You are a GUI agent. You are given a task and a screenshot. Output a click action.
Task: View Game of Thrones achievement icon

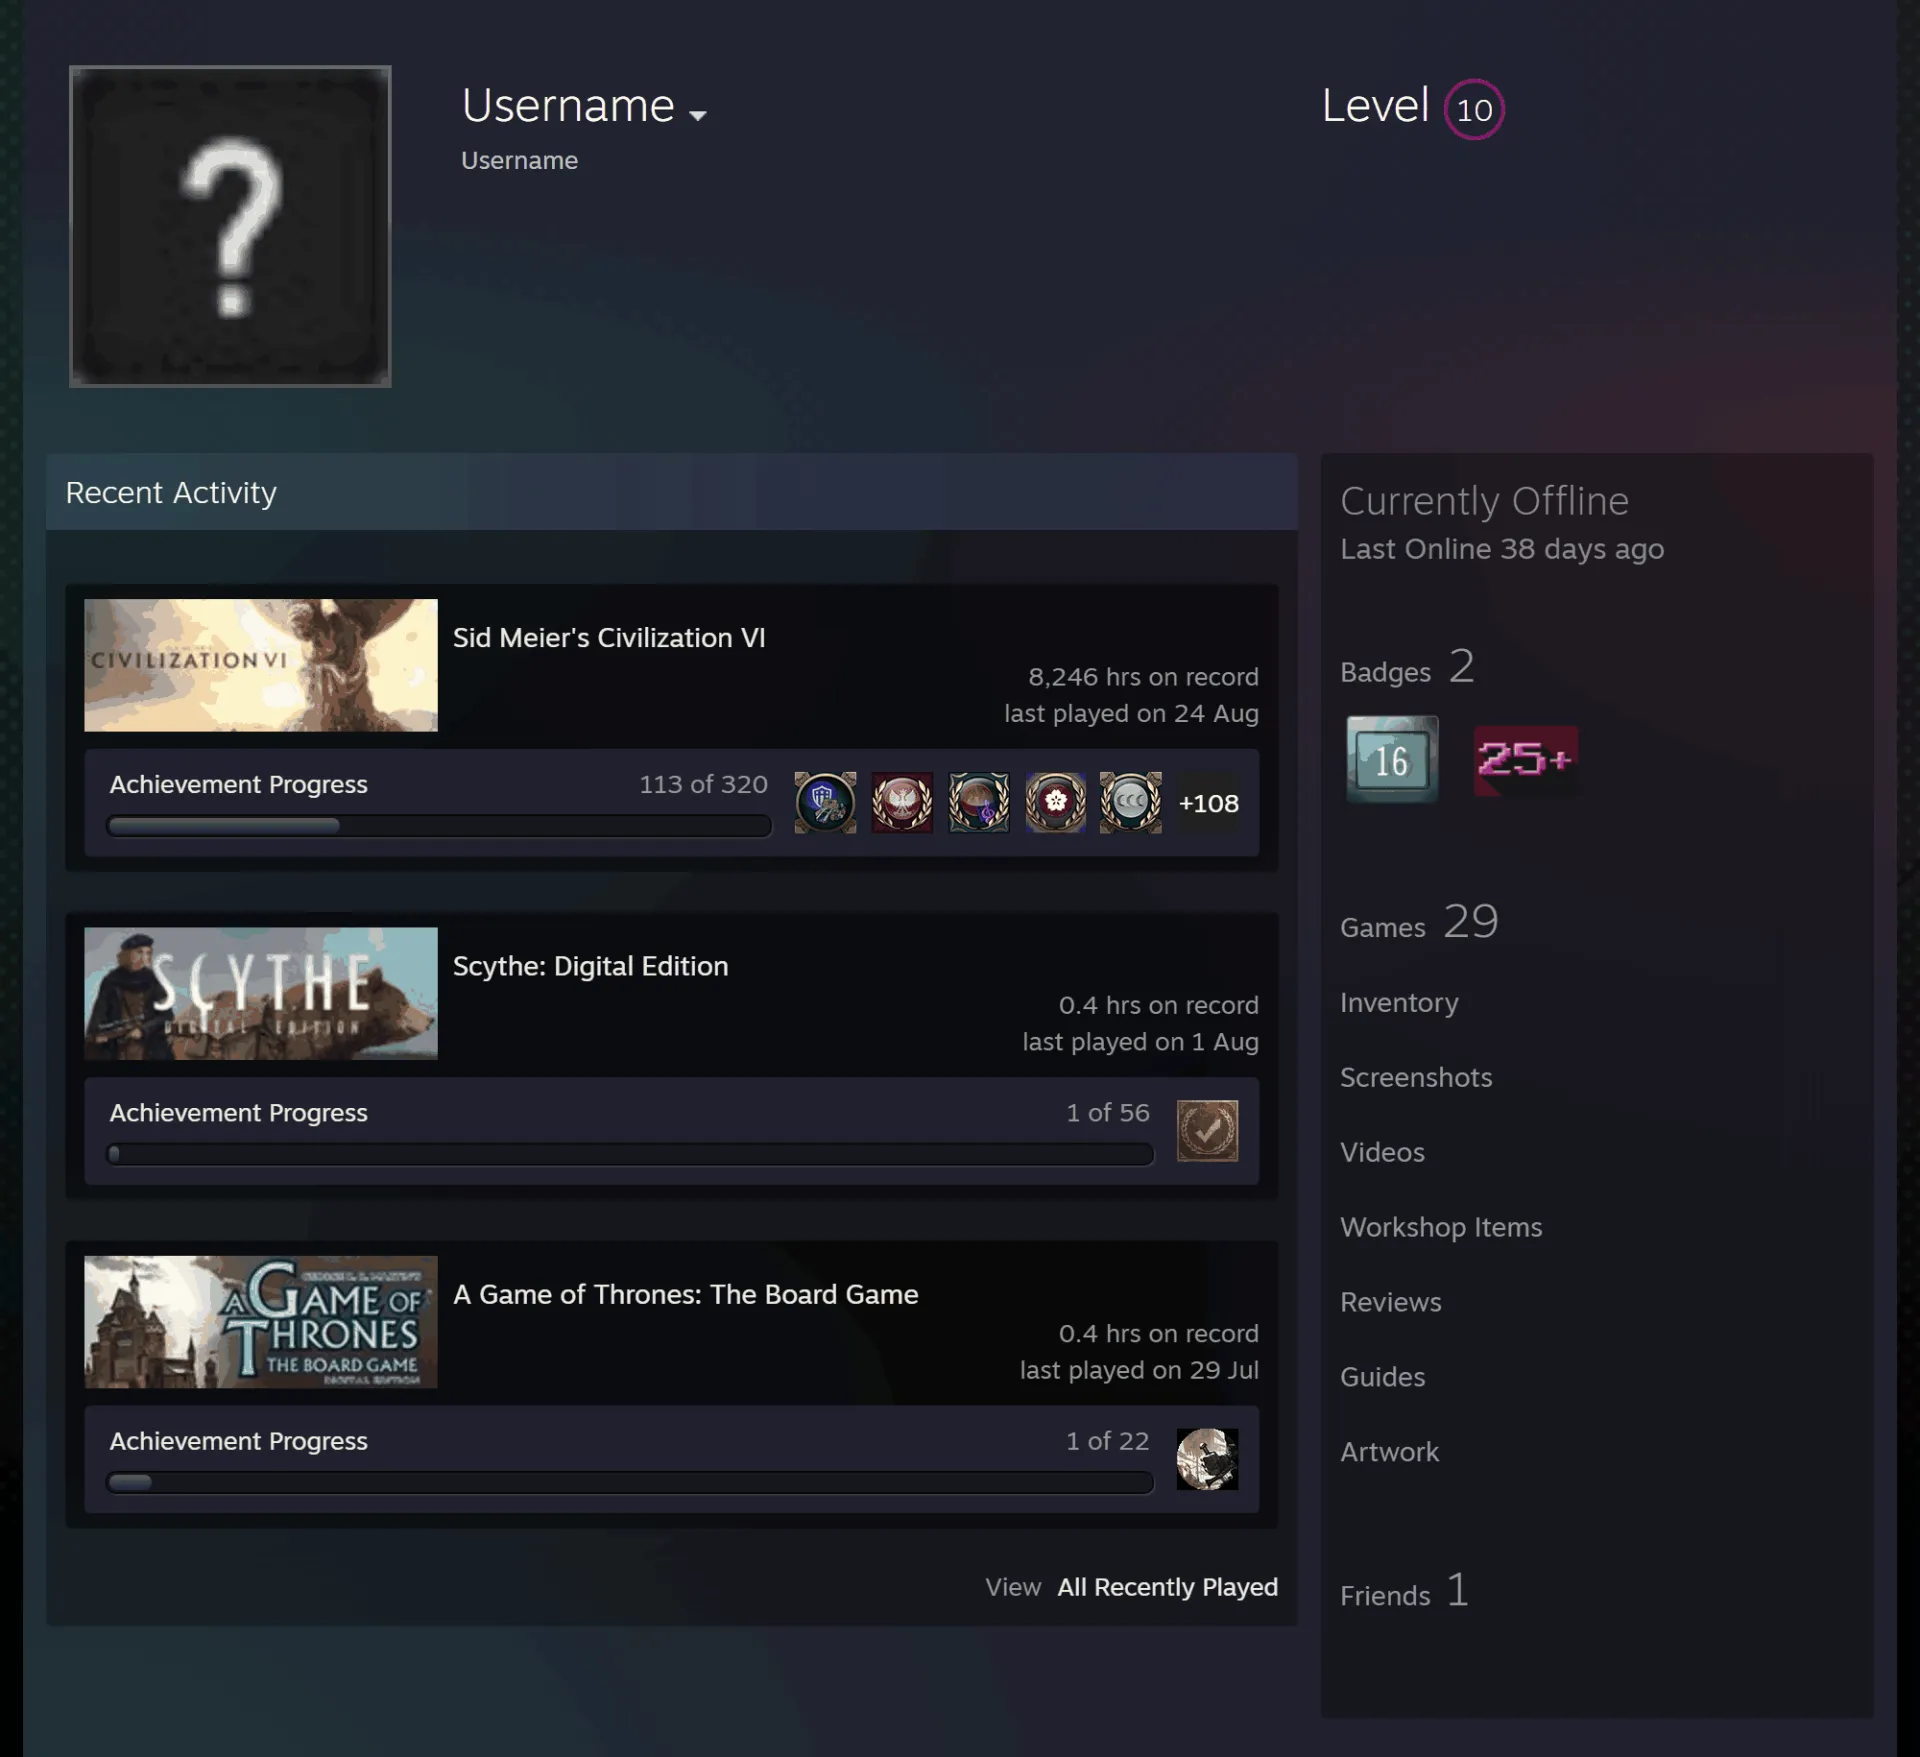pyautogui.click(x=1207, y=1459)
